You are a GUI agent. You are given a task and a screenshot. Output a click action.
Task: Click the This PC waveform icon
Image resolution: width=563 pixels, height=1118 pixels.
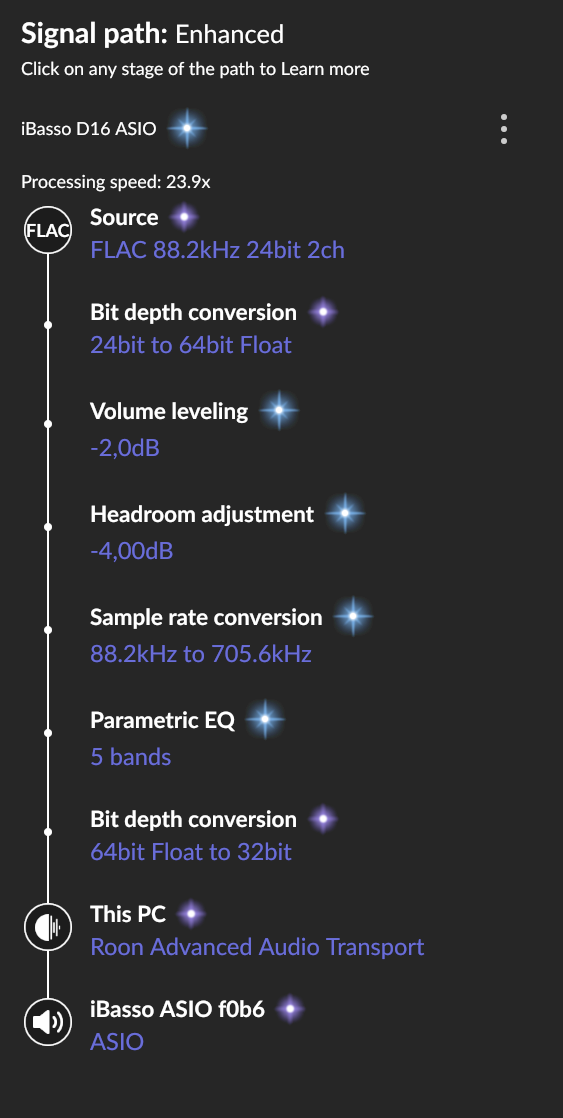[48, 927]
